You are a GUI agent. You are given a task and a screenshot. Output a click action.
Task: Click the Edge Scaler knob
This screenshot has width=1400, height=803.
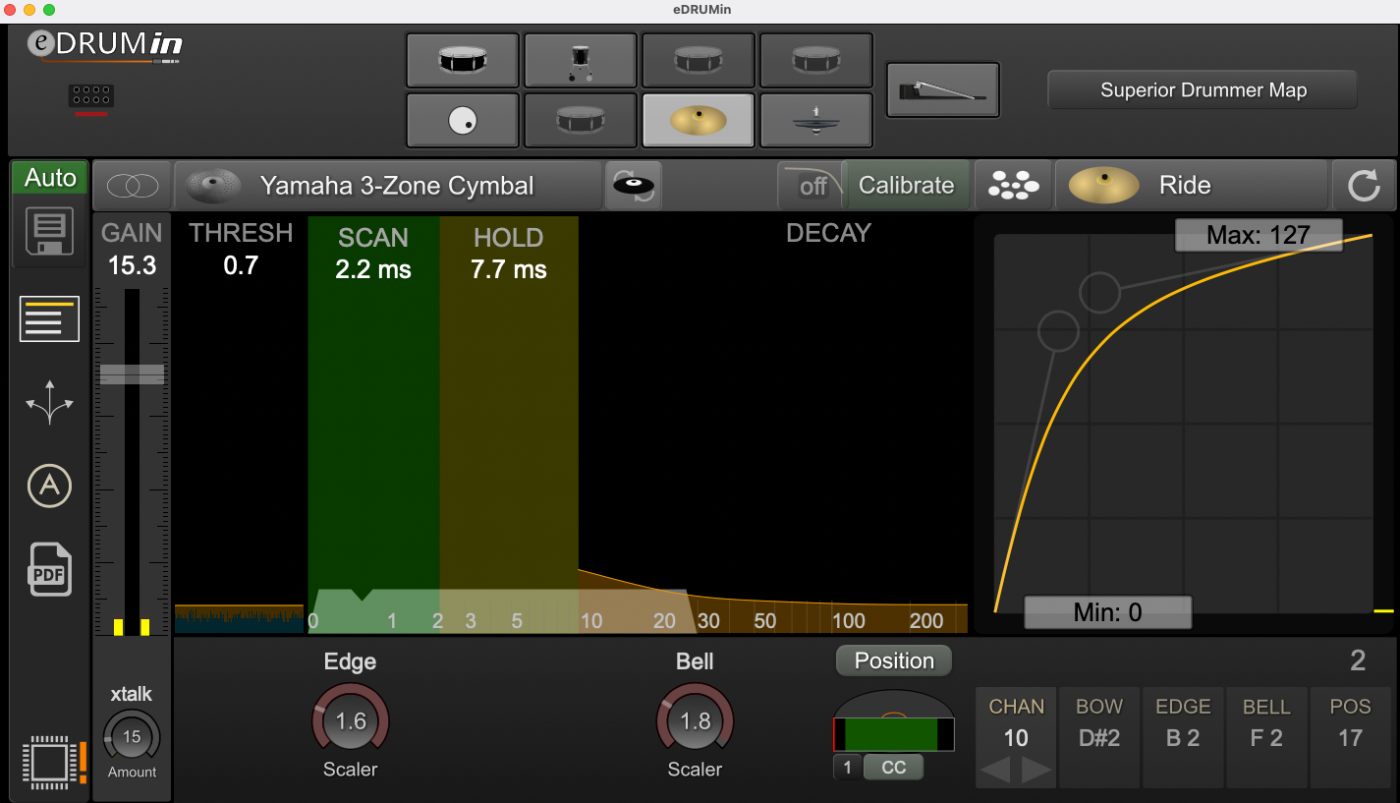tap(350, 721)
